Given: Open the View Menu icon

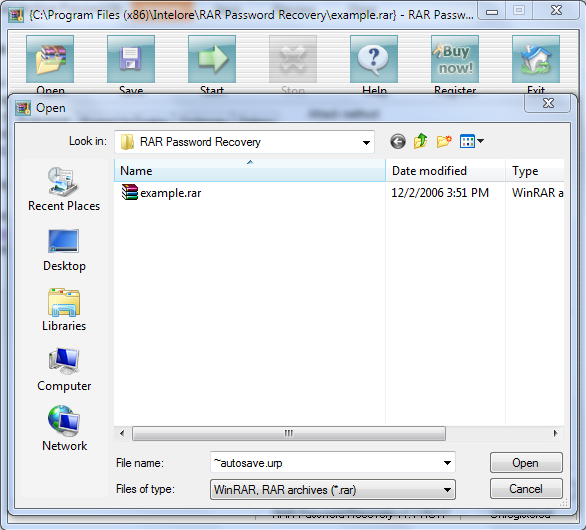Looking at the screenshot, I should pyautogui.click(x=467, y=141).
